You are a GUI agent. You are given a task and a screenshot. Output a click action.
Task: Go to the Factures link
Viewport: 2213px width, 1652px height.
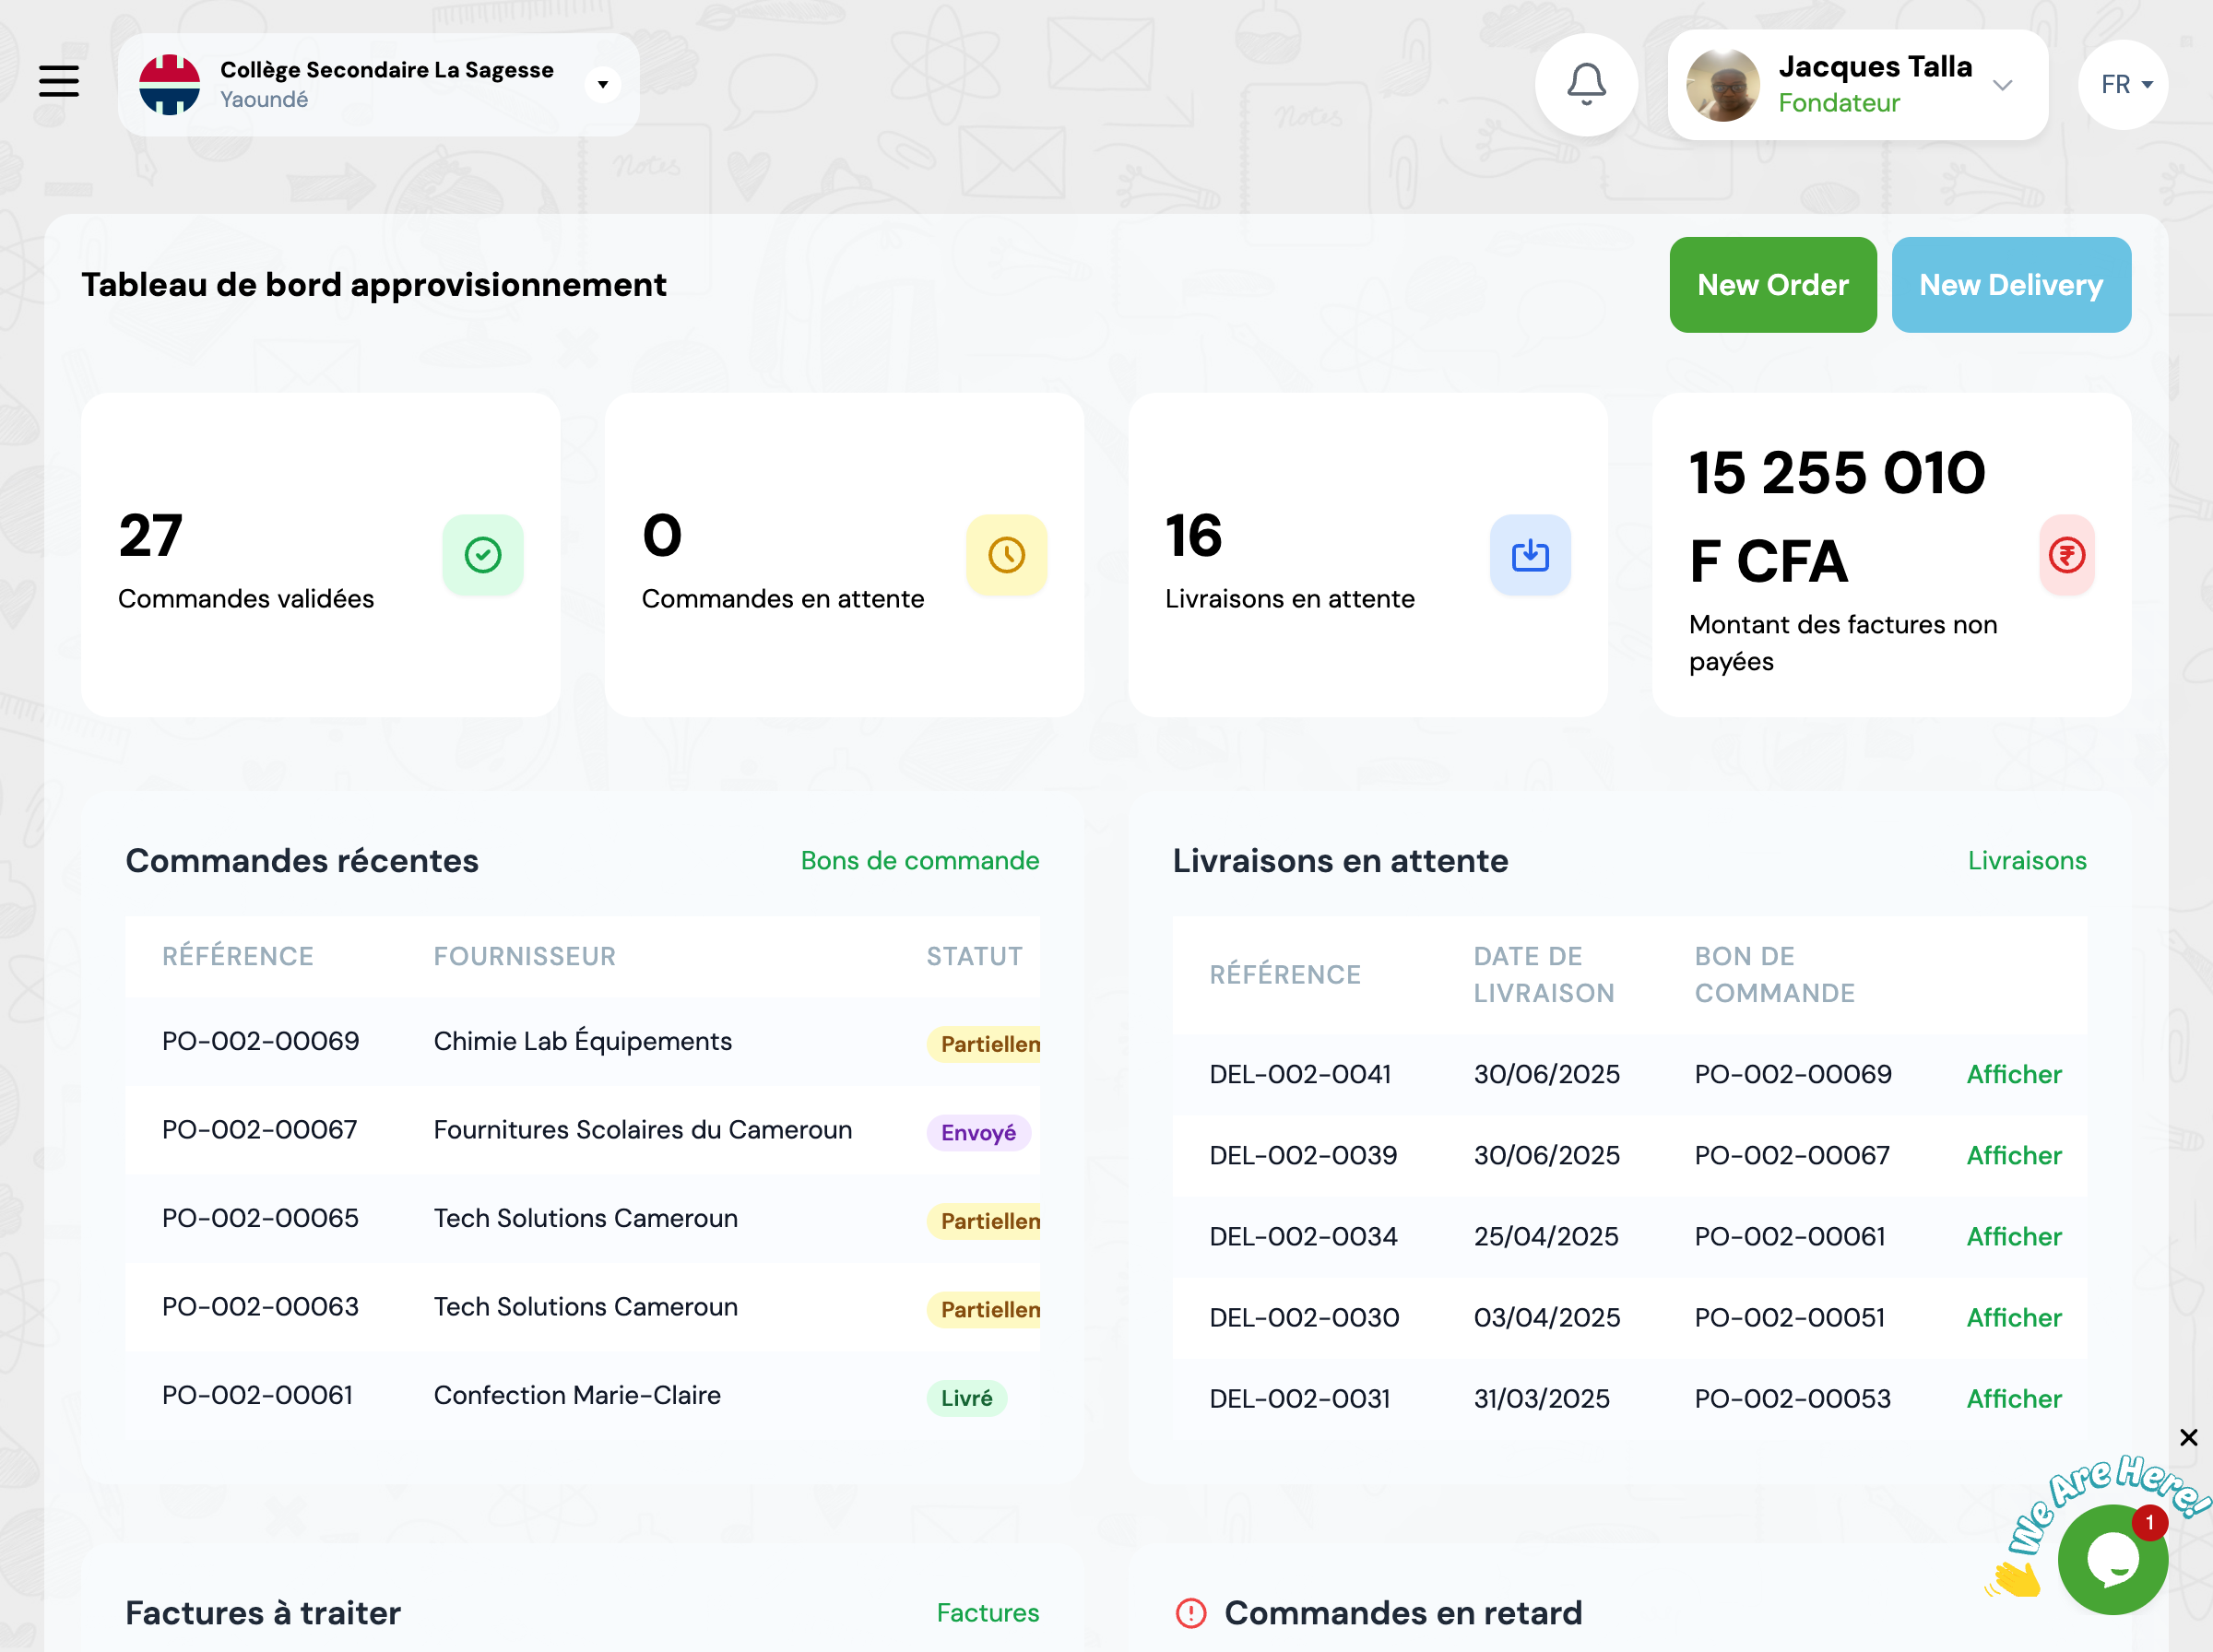[x=987, y=1612]
